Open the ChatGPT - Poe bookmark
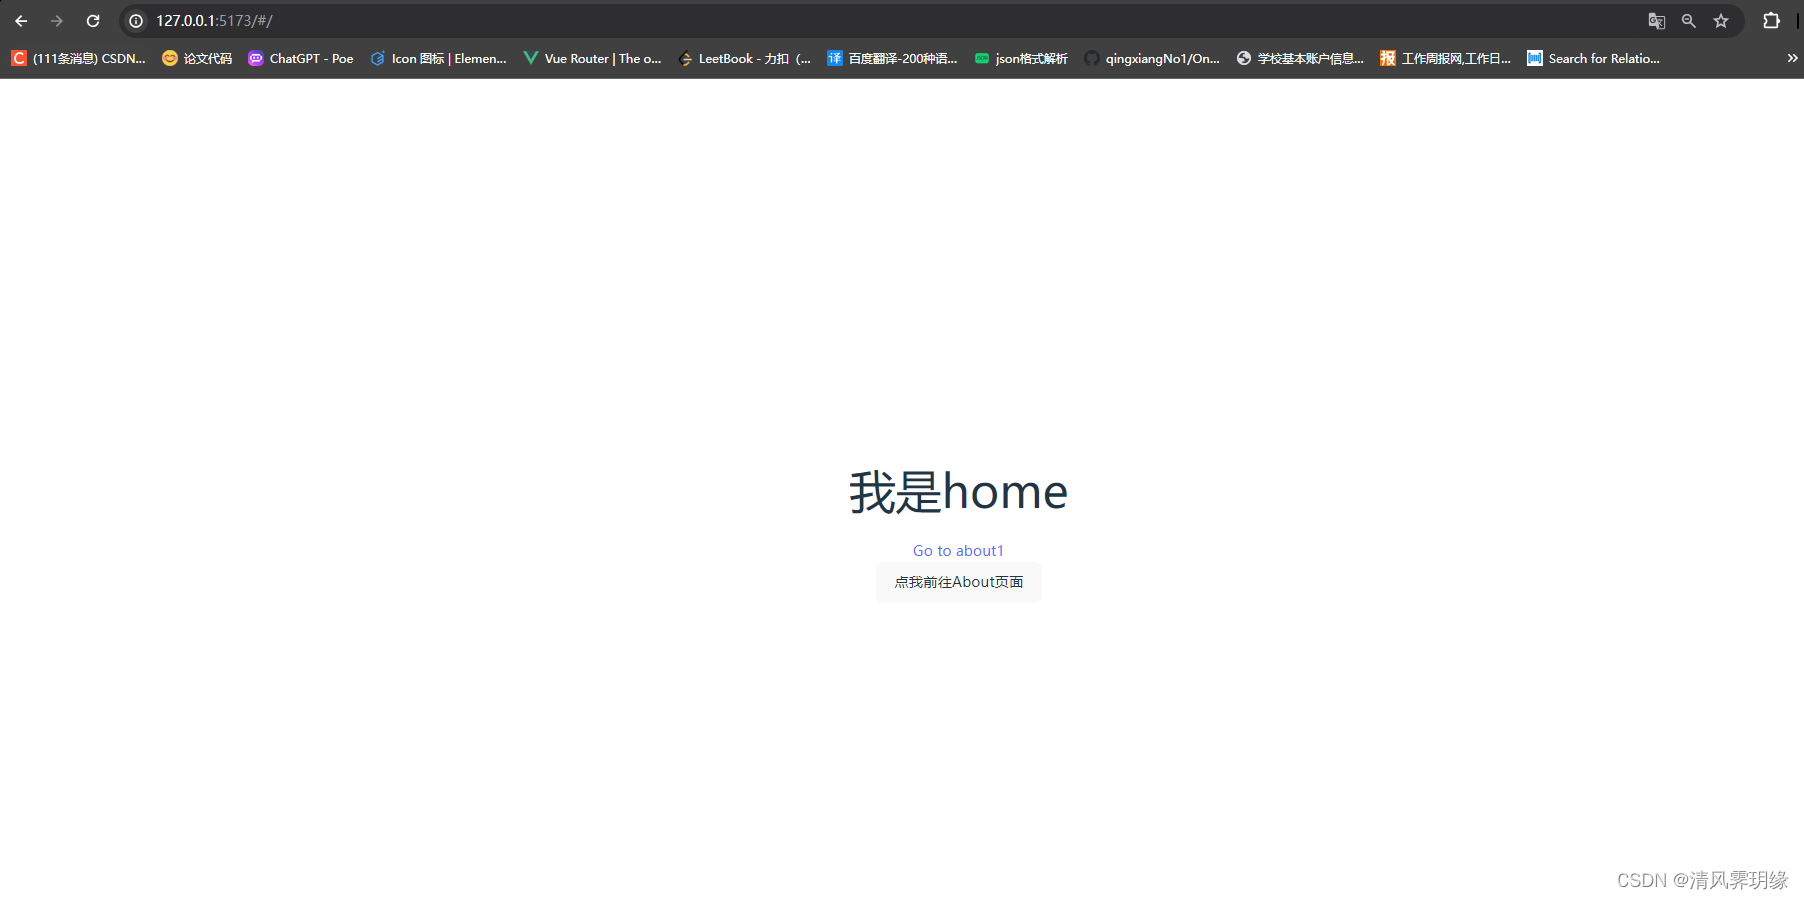 [301, 59]
